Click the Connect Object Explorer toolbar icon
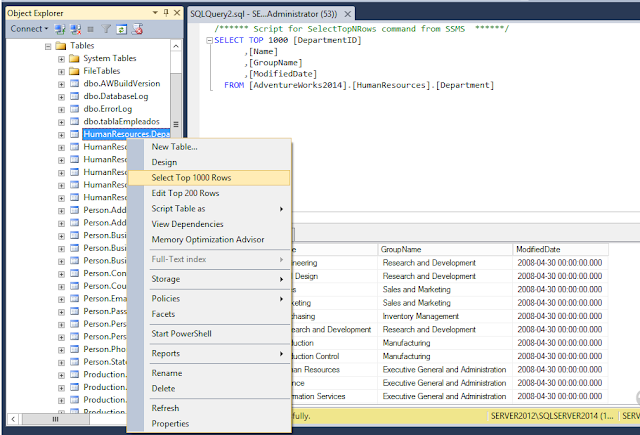 pos(60,29)
